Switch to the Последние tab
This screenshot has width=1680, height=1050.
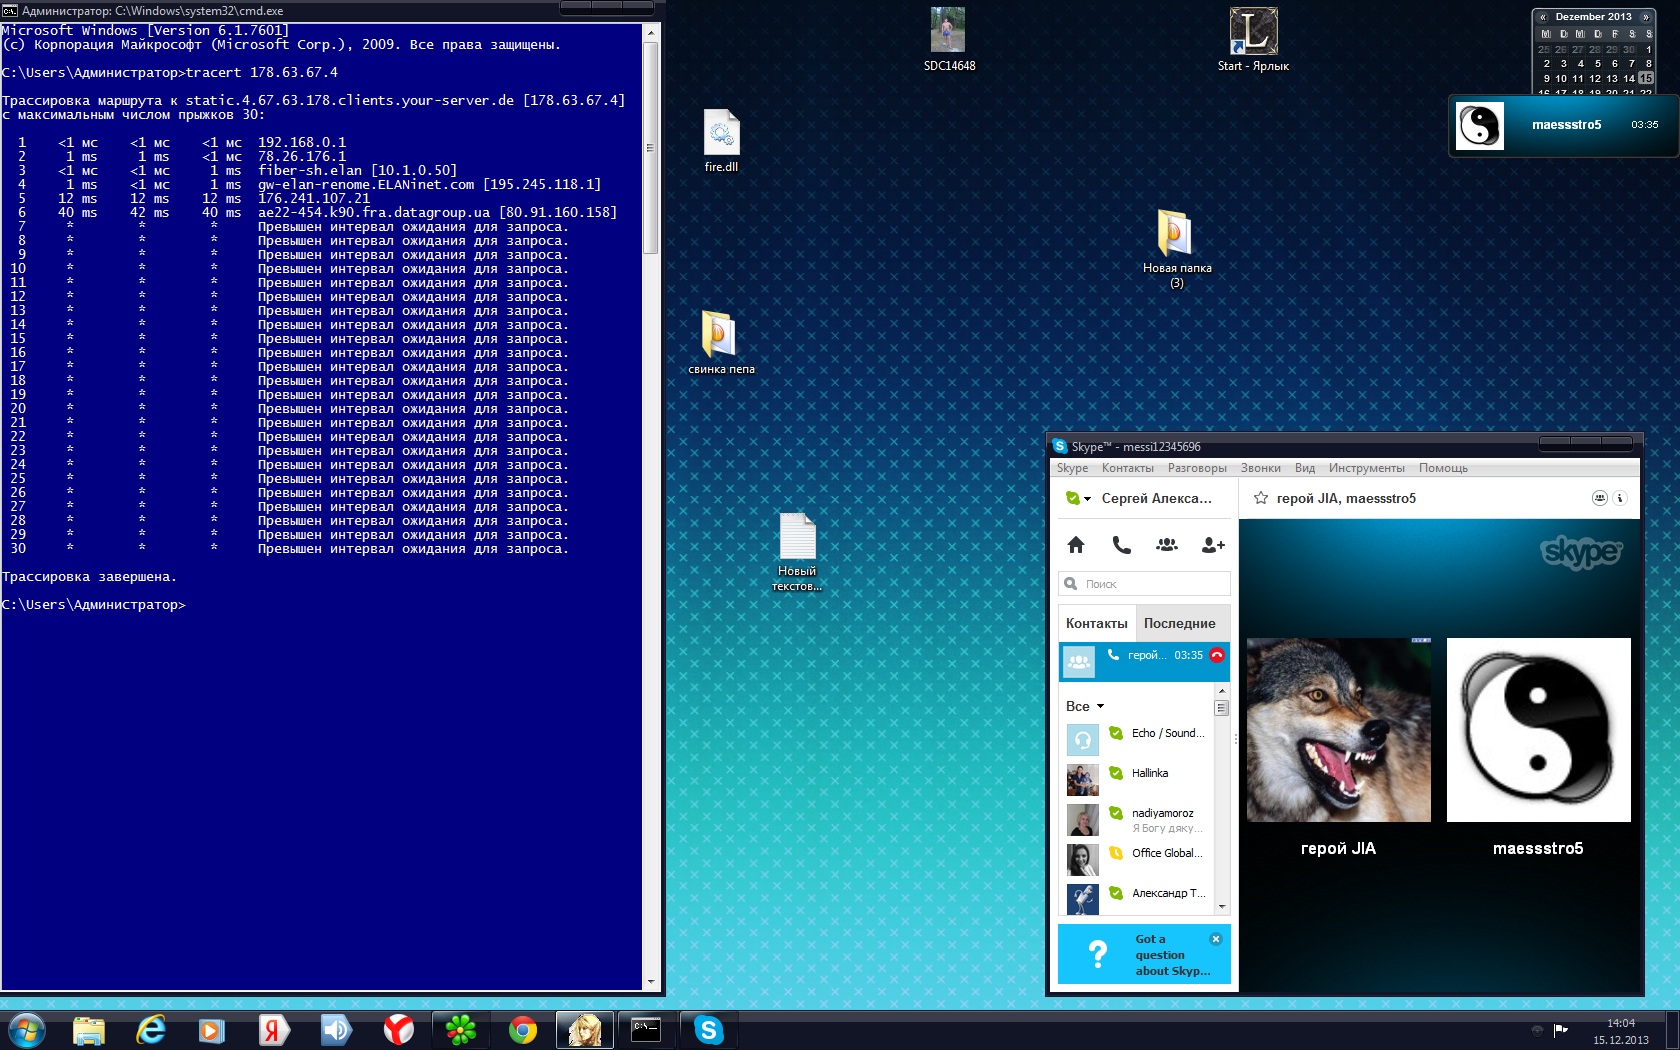coord(1179,623)
